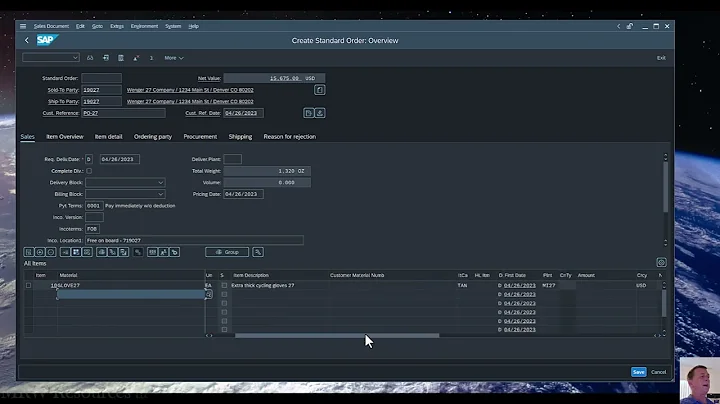Image resolution: width=720 pixels, height=404 pixels.
Task: Click the highlighted select block icon
Action: pos(76,252)
